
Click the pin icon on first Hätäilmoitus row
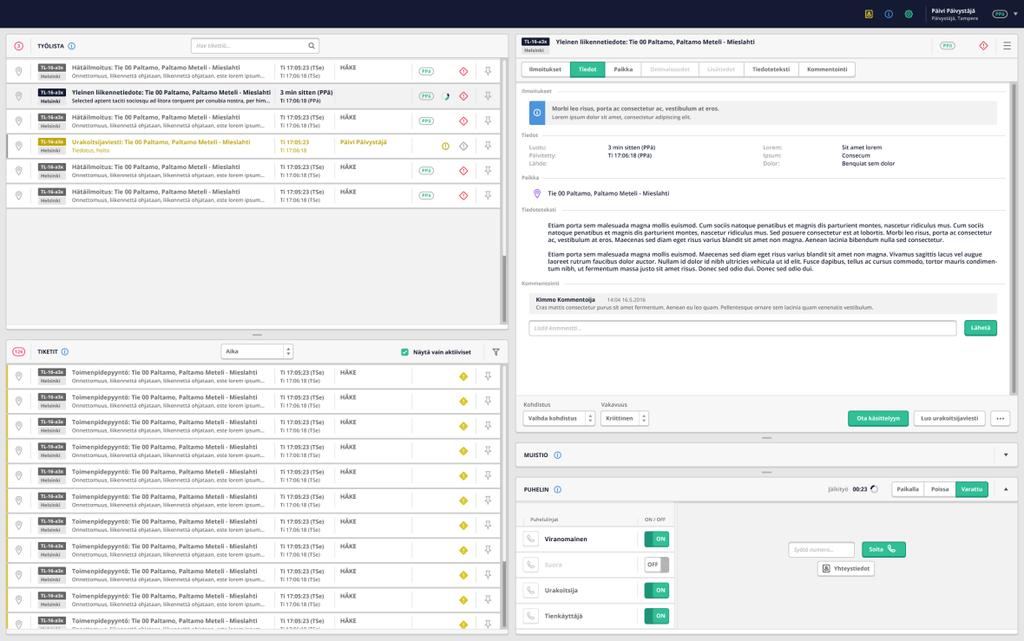488,71
